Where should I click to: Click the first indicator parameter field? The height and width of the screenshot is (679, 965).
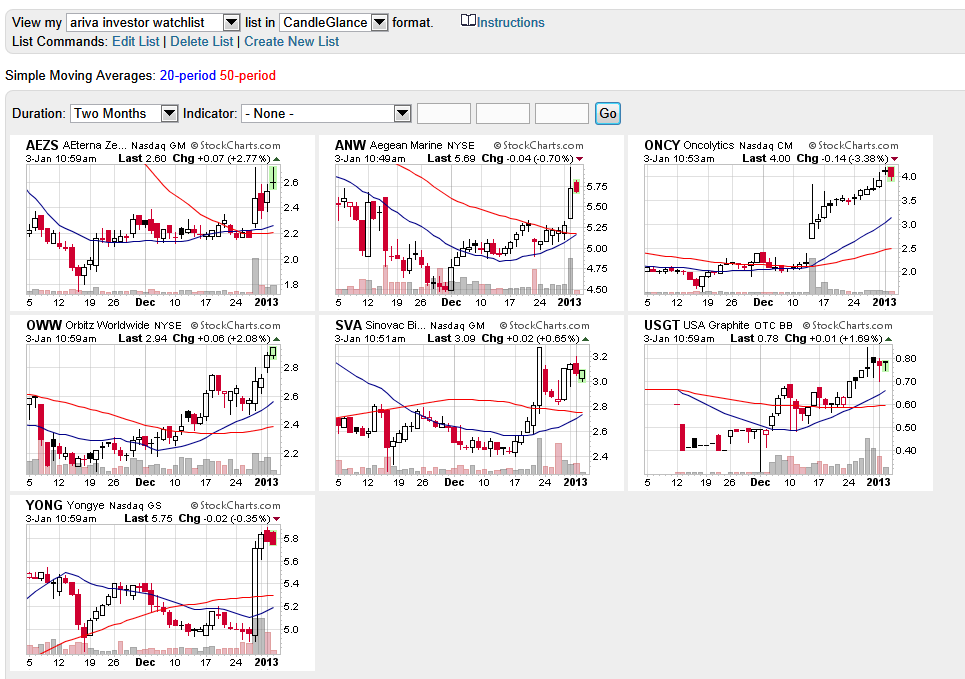coord(444,113)
